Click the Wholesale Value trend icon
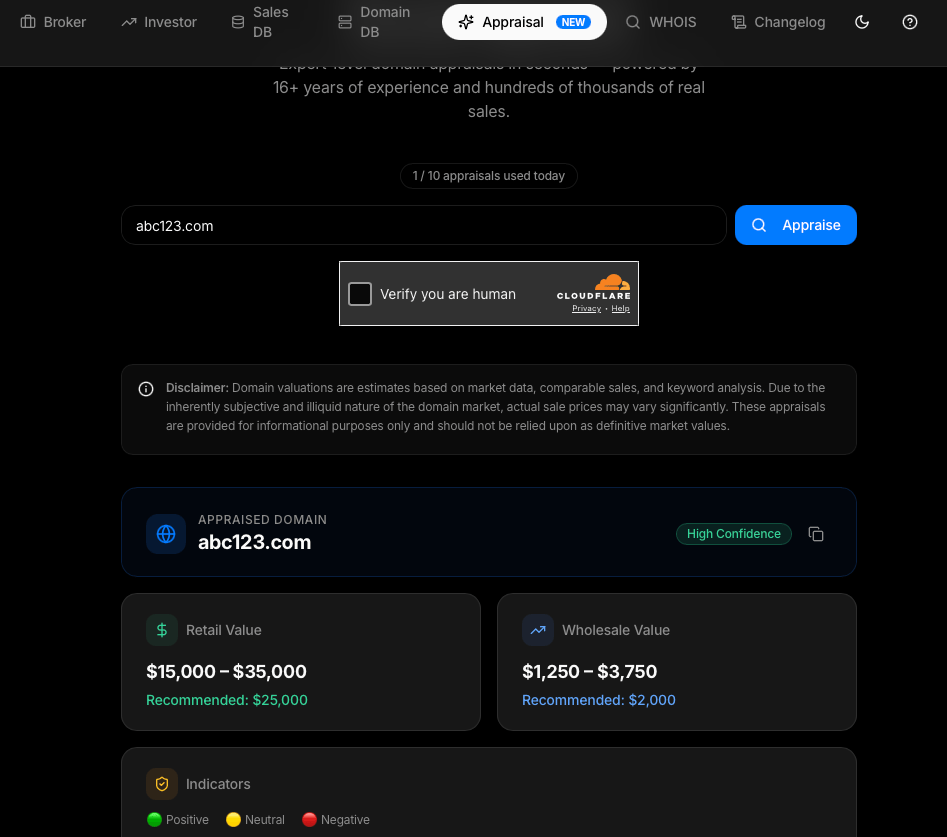This screenshot has height=837, width=947. click(x=538, y=630)
